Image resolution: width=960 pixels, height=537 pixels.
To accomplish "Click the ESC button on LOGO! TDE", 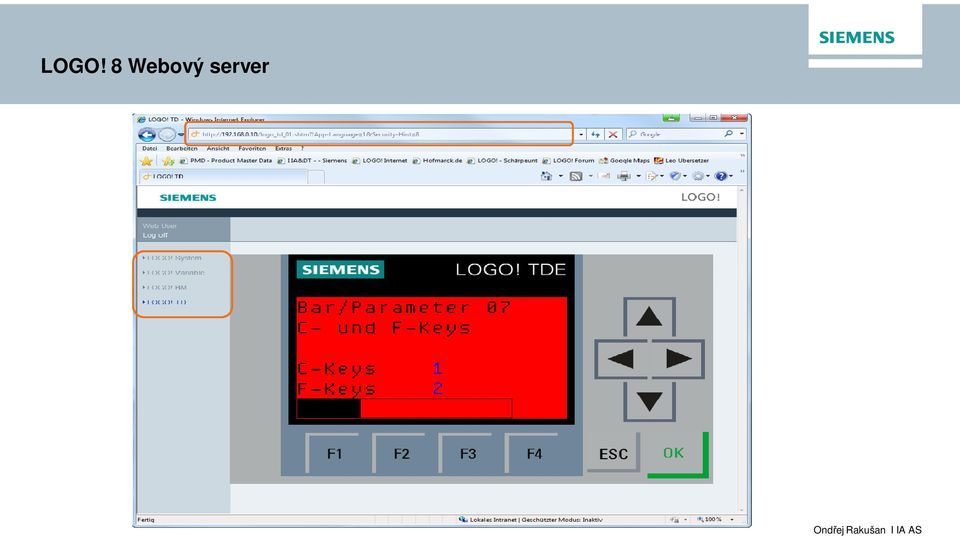I will pos(613,454).
